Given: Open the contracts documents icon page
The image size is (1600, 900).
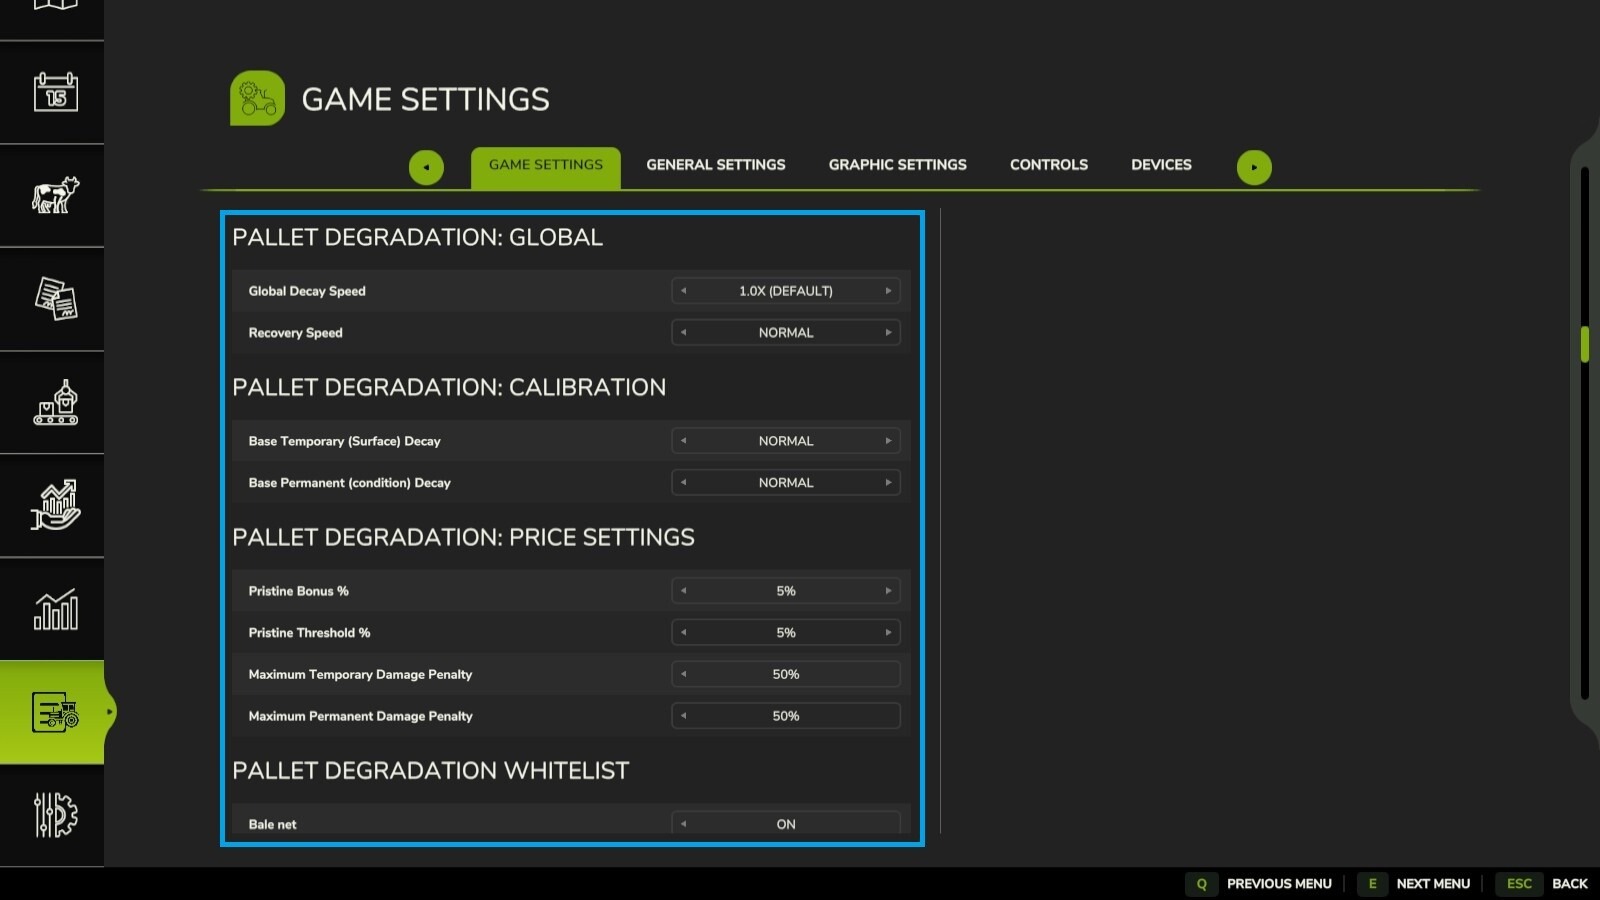Looking at the screenshot, I should [55, 298].
